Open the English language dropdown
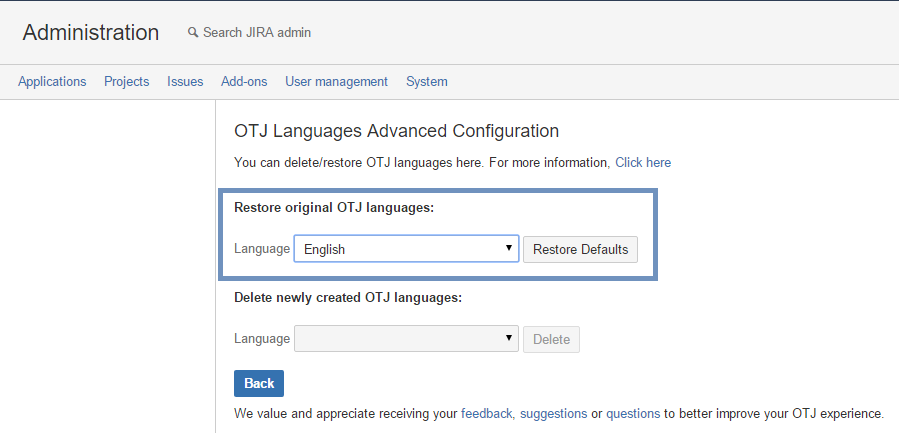This screenshot has height=433, width=899. (x=406, y=249)
